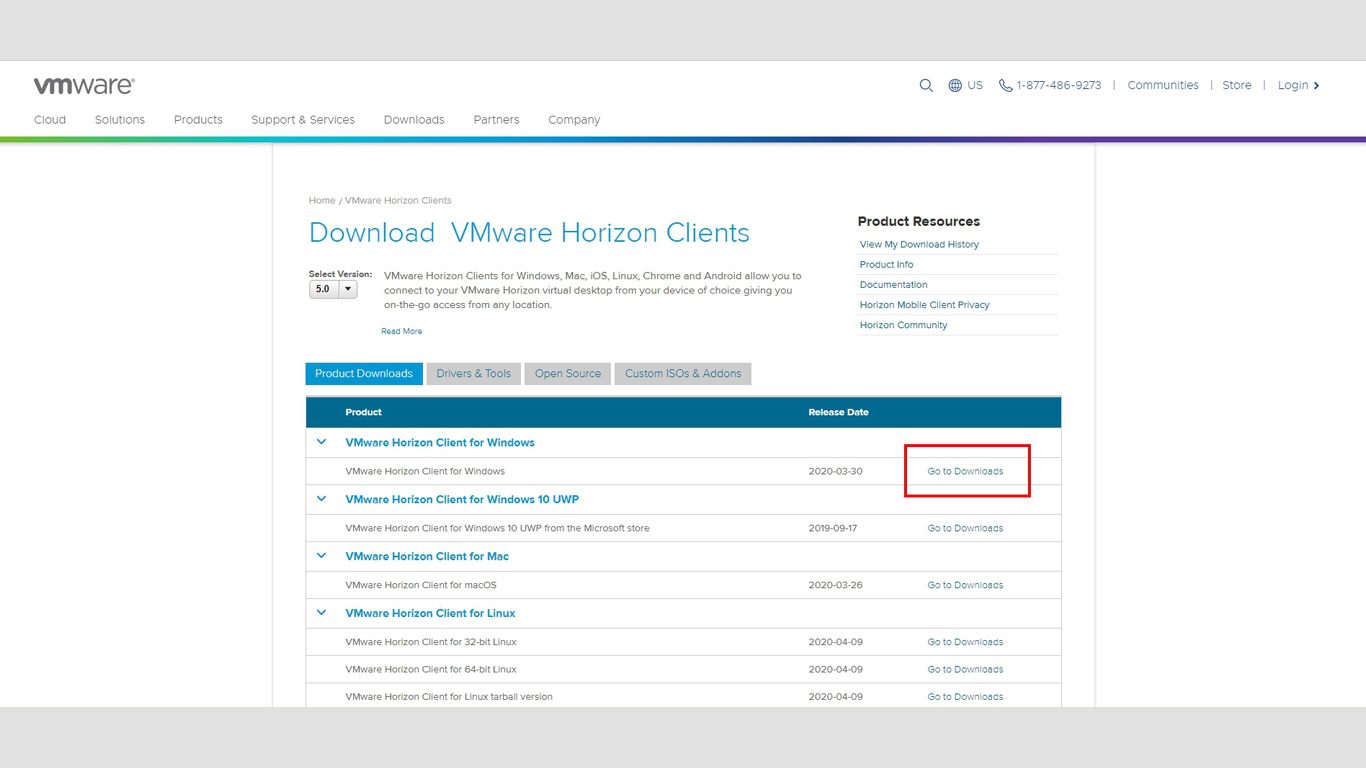Screen dimensions: 1366x768
Task: Collapse the Horizon Client for Windows chevron
Action: pyautogui.click(x=322, y=442)
